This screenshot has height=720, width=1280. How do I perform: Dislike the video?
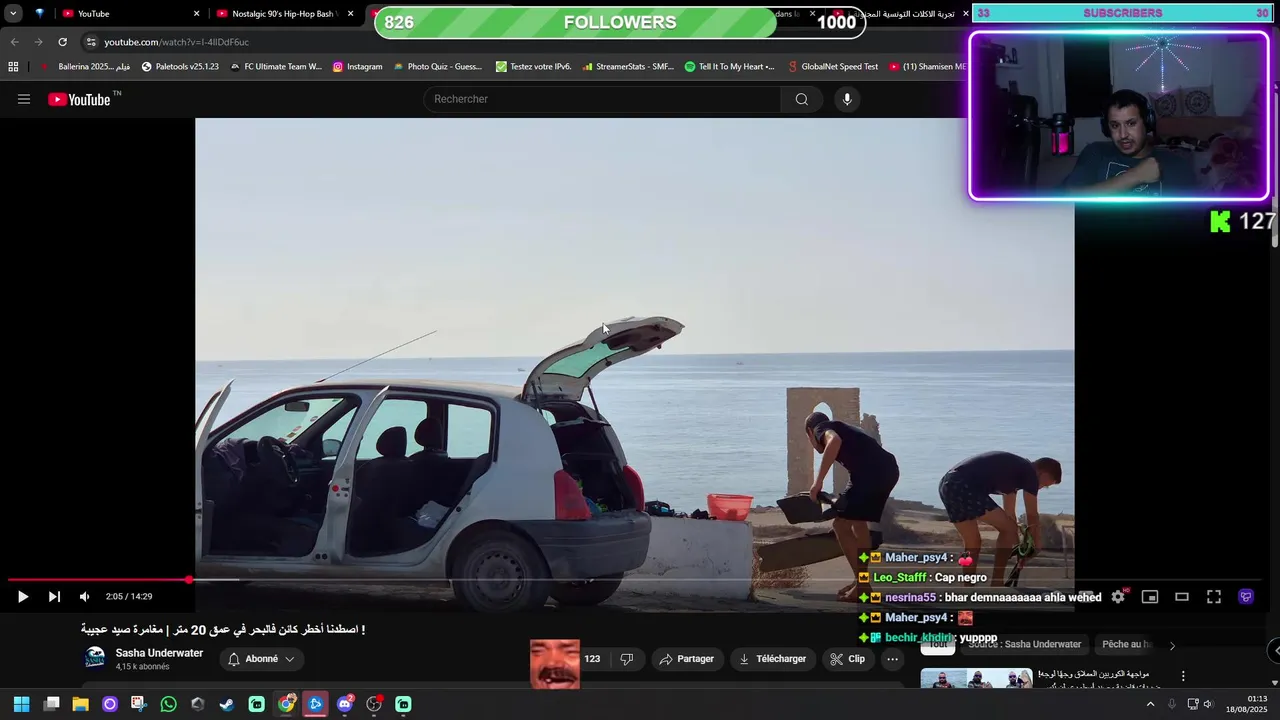pos(627,659)
